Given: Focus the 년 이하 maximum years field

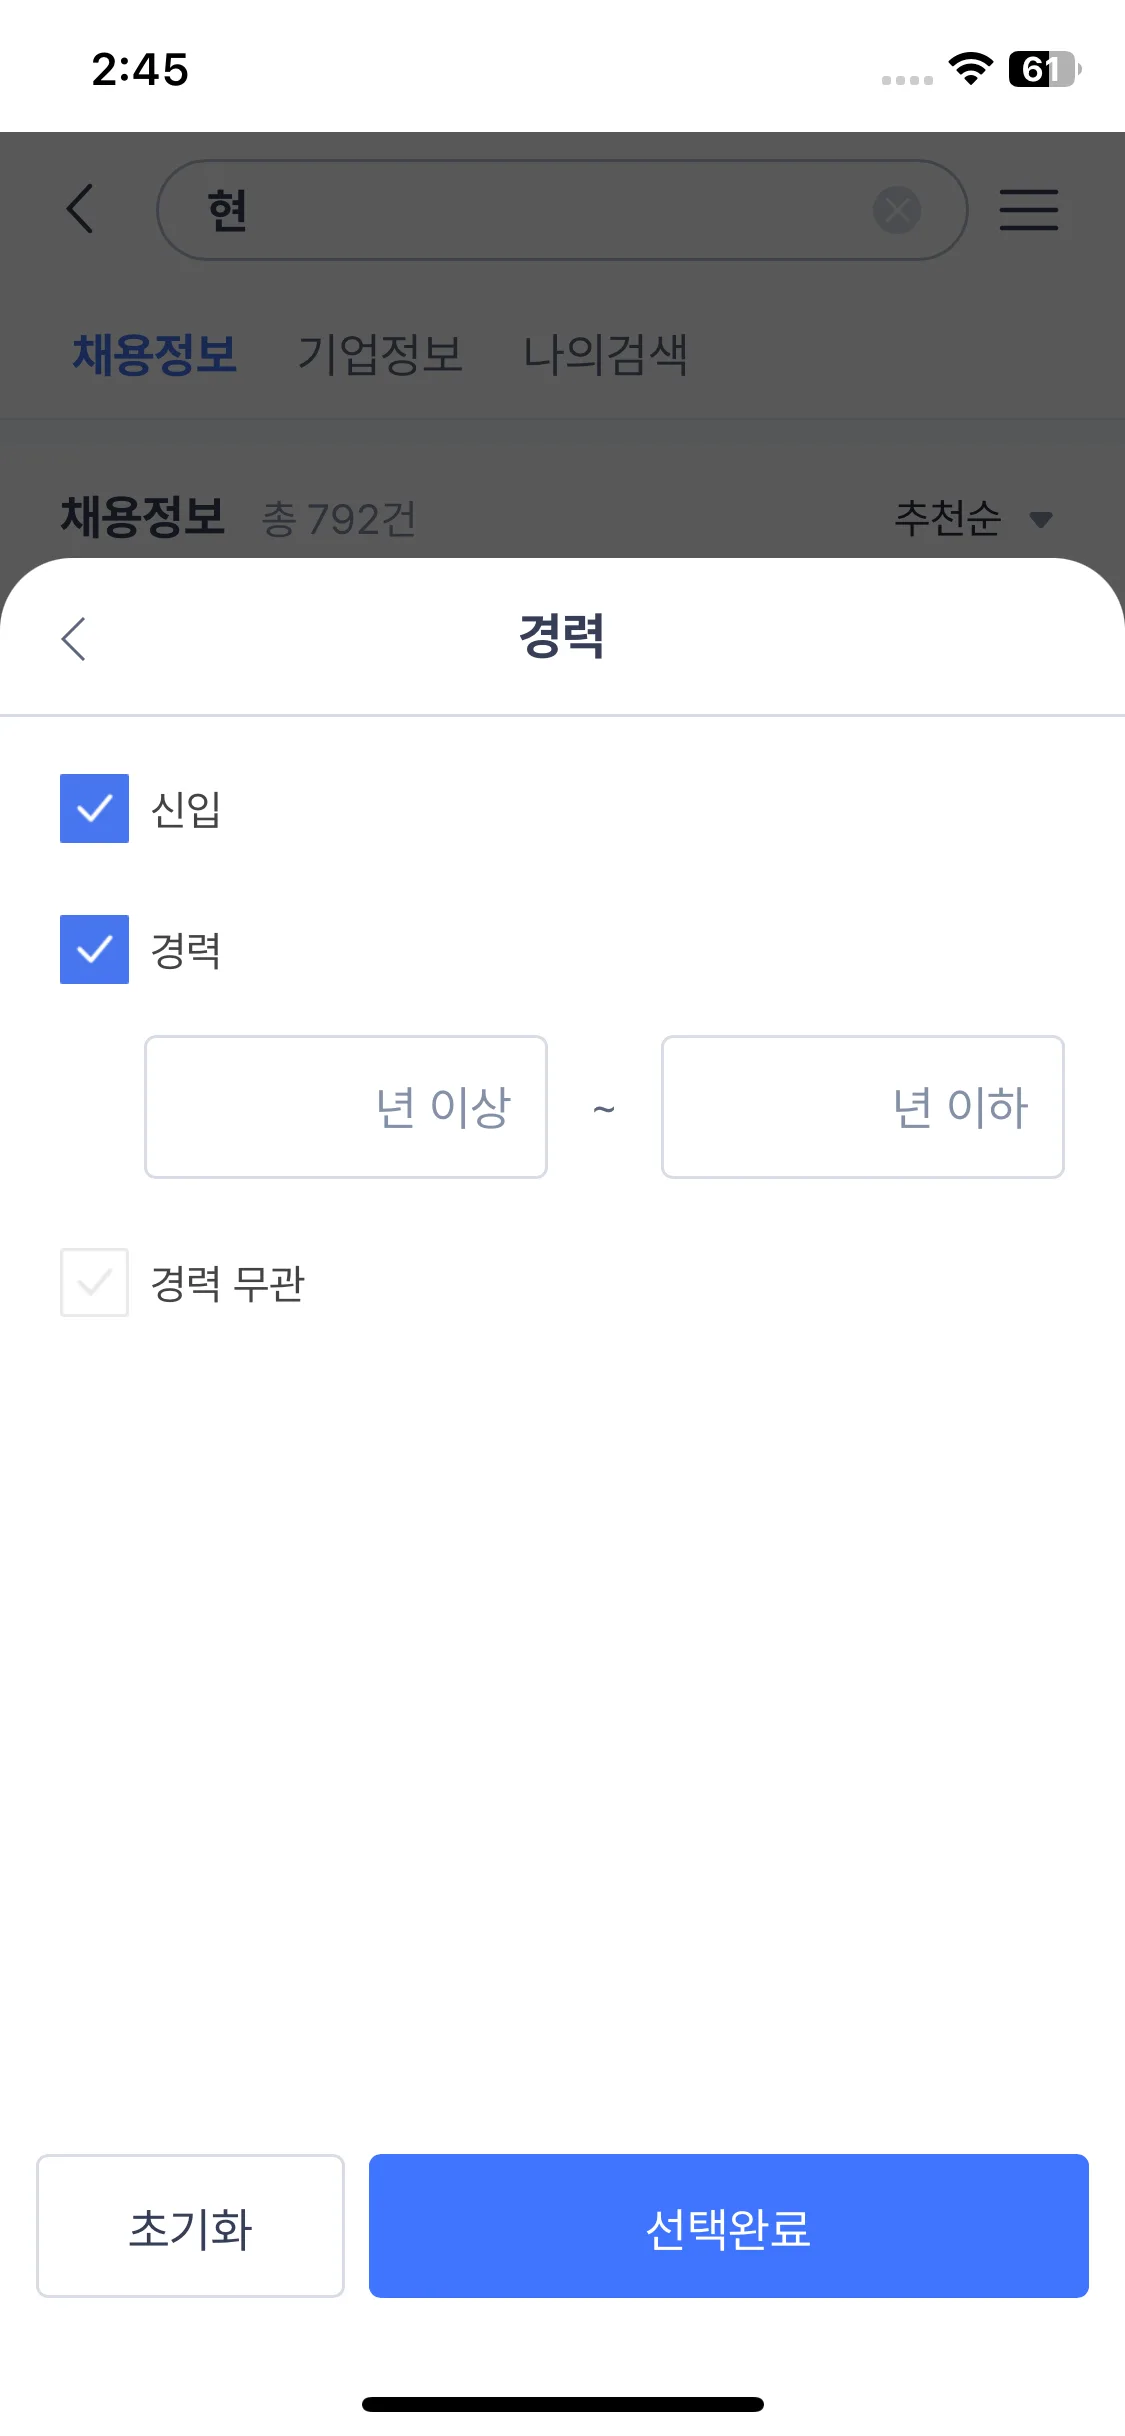Looking at the screenshot, I should 862,1107.
